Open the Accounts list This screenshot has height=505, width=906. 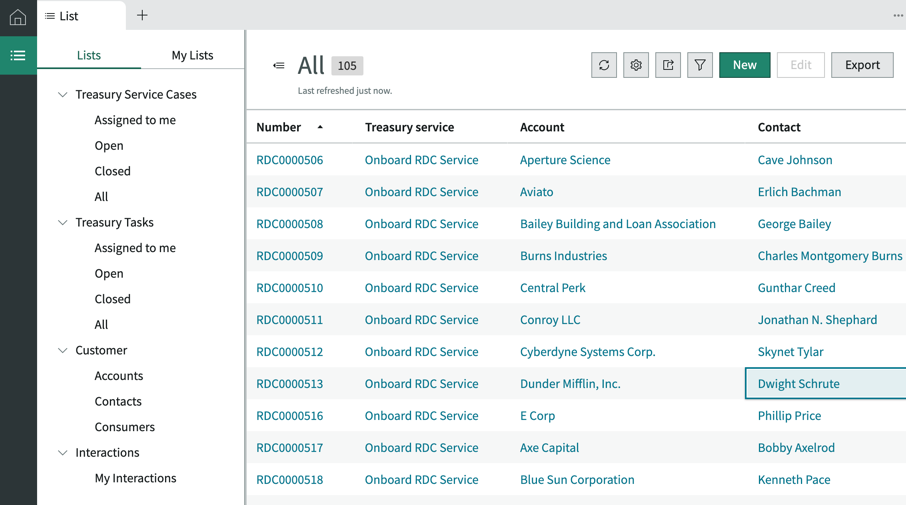point(119,376)
